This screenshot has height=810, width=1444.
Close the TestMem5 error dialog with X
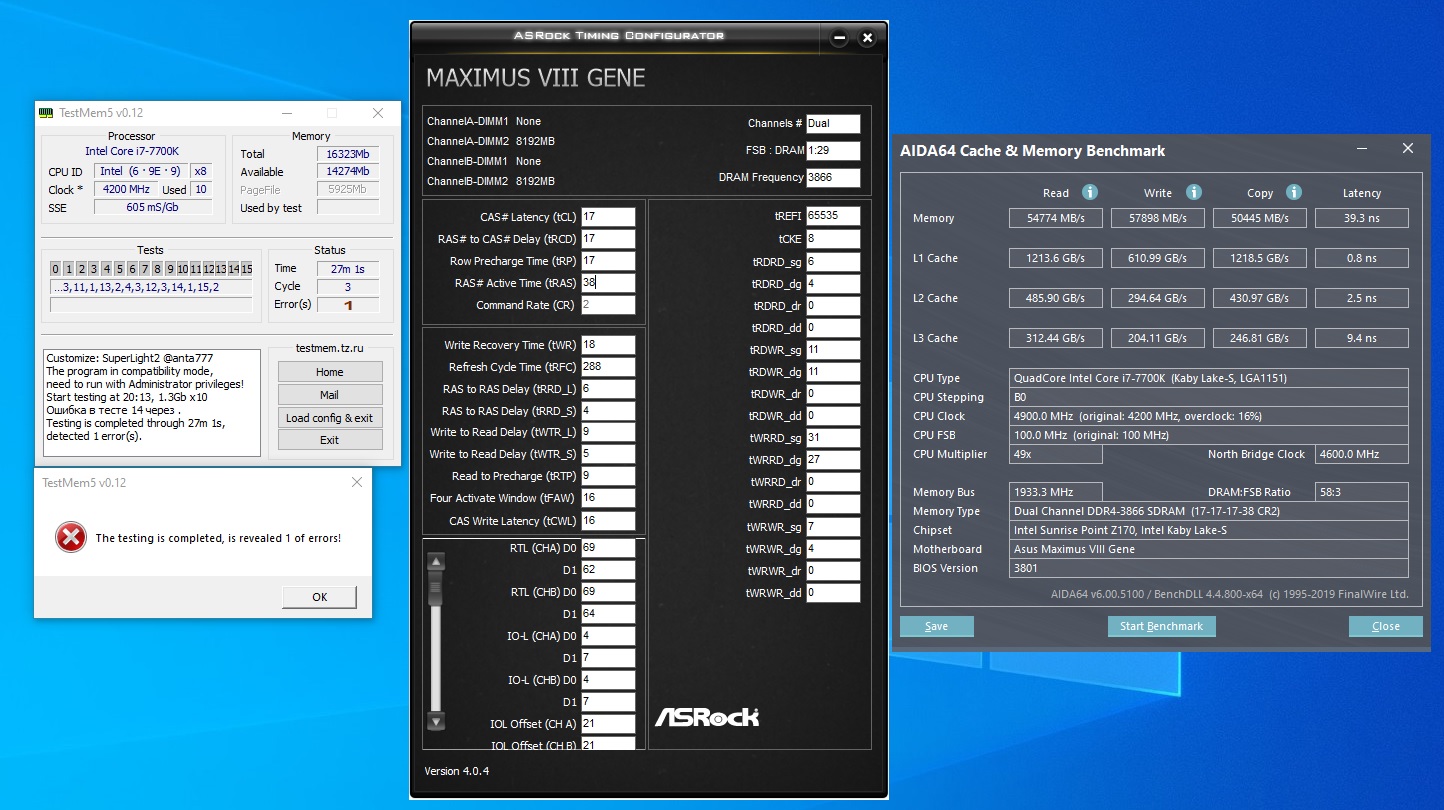click(x=357, y=482)
